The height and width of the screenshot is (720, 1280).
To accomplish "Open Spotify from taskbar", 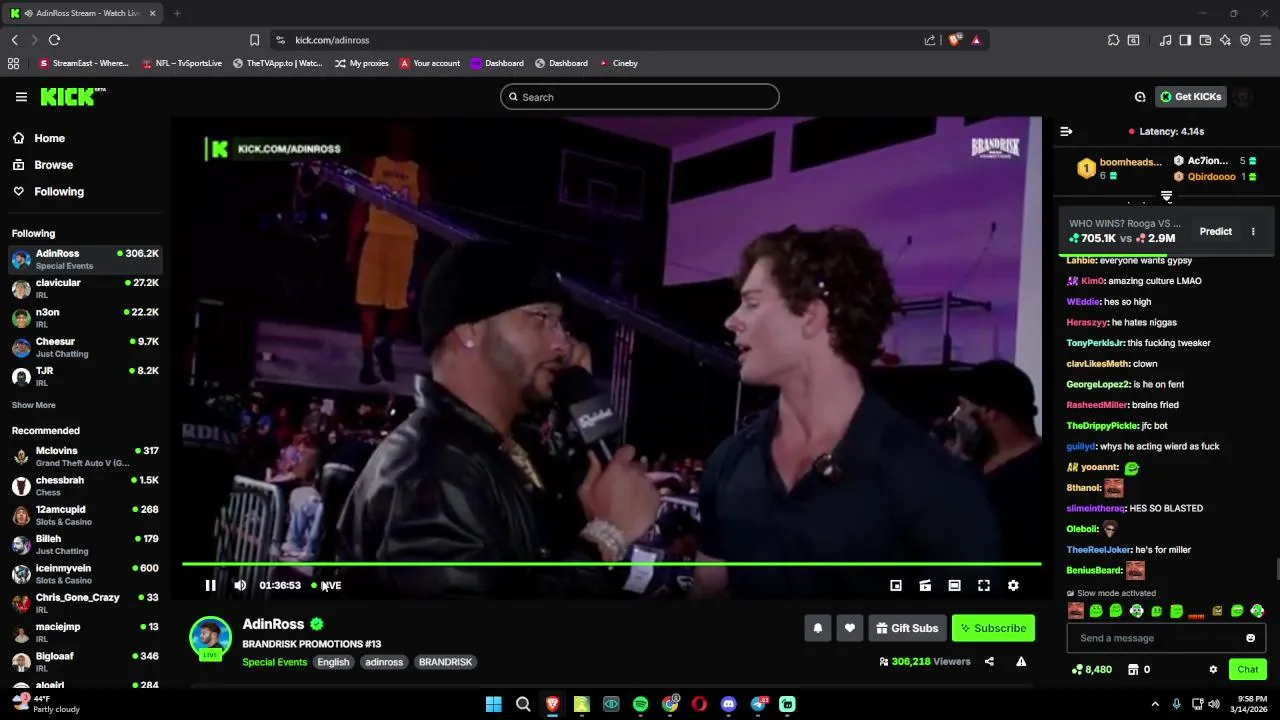I will 640,704.
